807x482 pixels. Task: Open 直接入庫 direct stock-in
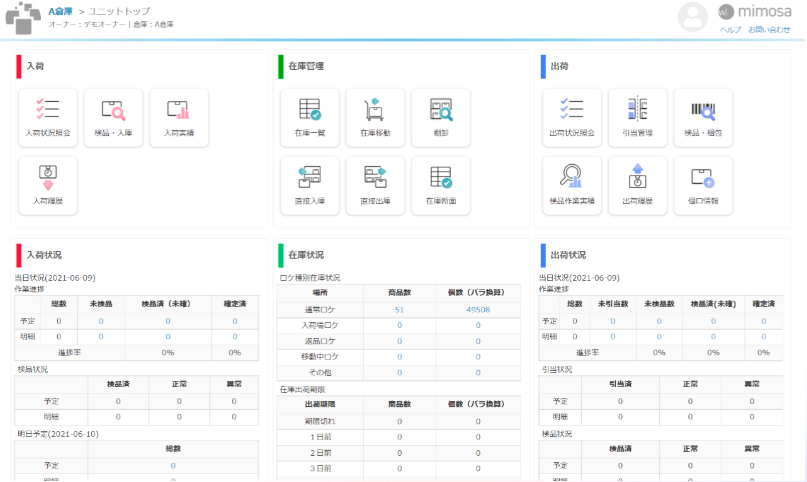[x=310, y=185]
